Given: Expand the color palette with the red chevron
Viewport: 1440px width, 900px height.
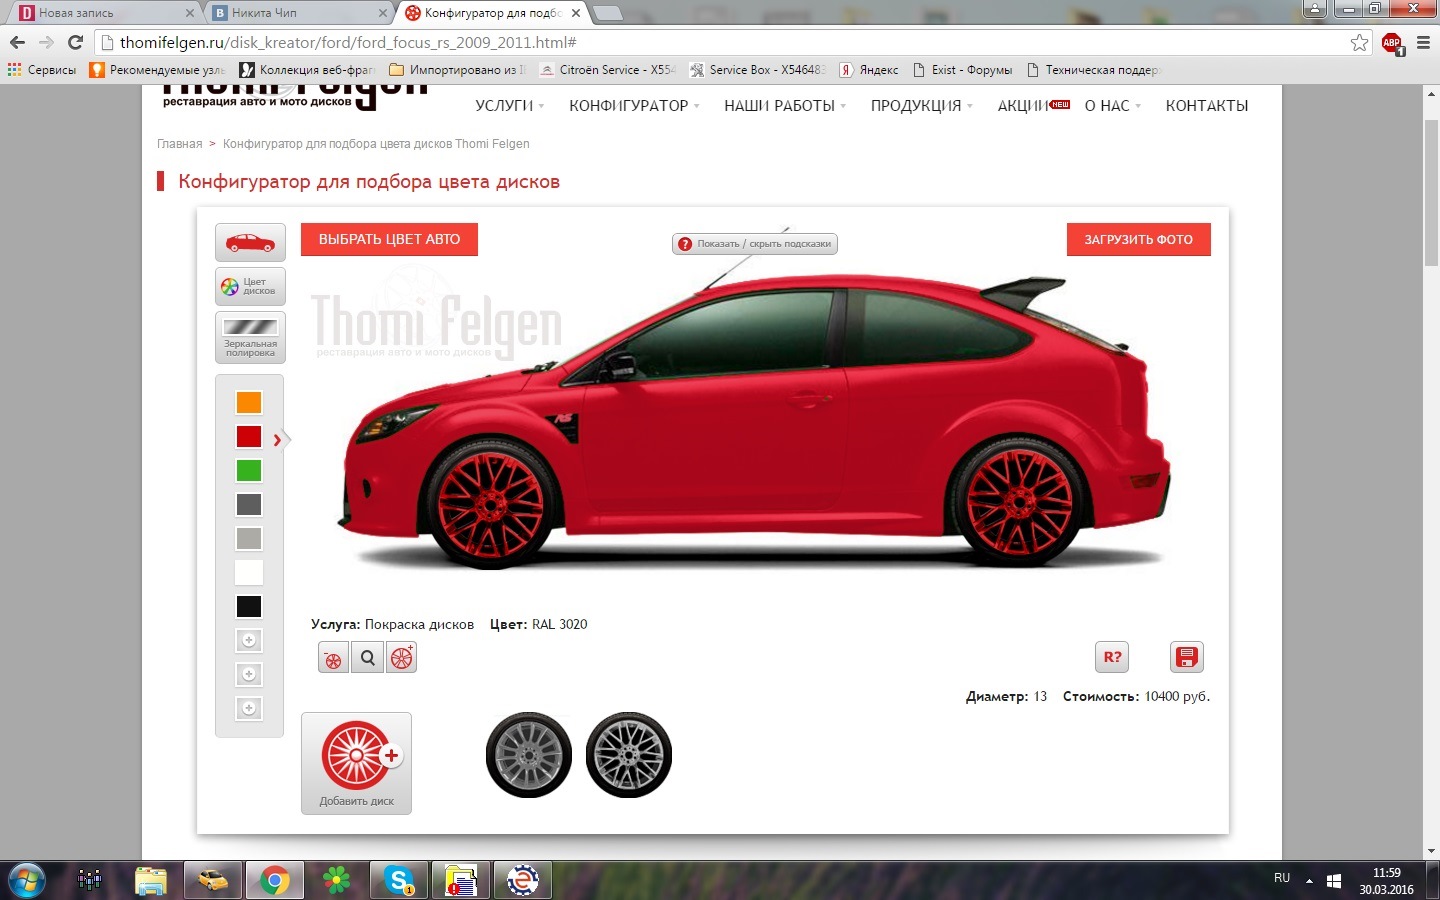Looking at the screenshot, I should click(277, 439).
